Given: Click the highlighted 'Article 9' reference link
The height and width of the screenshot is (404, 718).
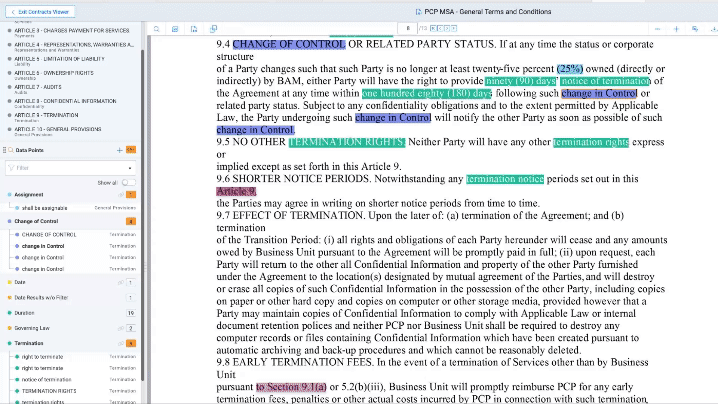Looking at the screenshot, I should (236, 191).
